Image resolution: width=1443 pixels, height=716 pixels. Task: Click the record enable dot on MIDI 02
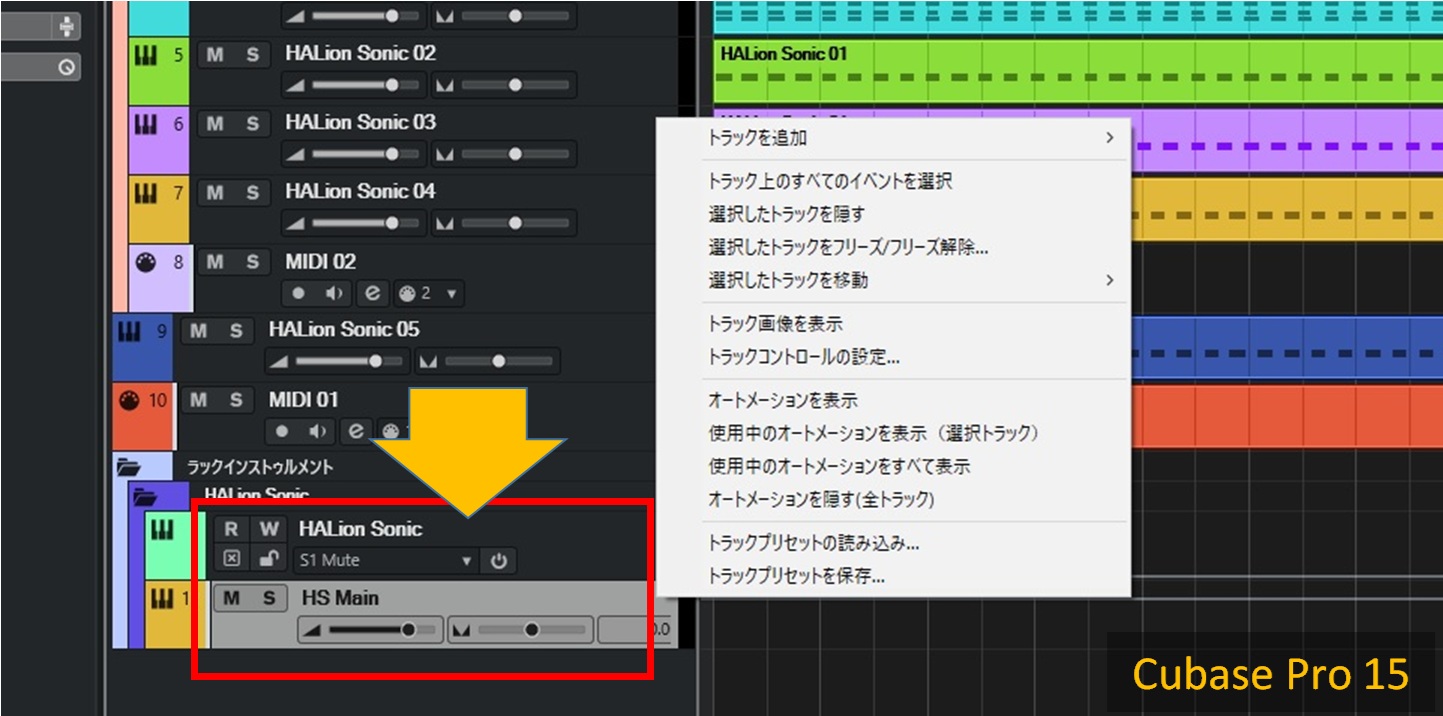[x=298, y=294]
